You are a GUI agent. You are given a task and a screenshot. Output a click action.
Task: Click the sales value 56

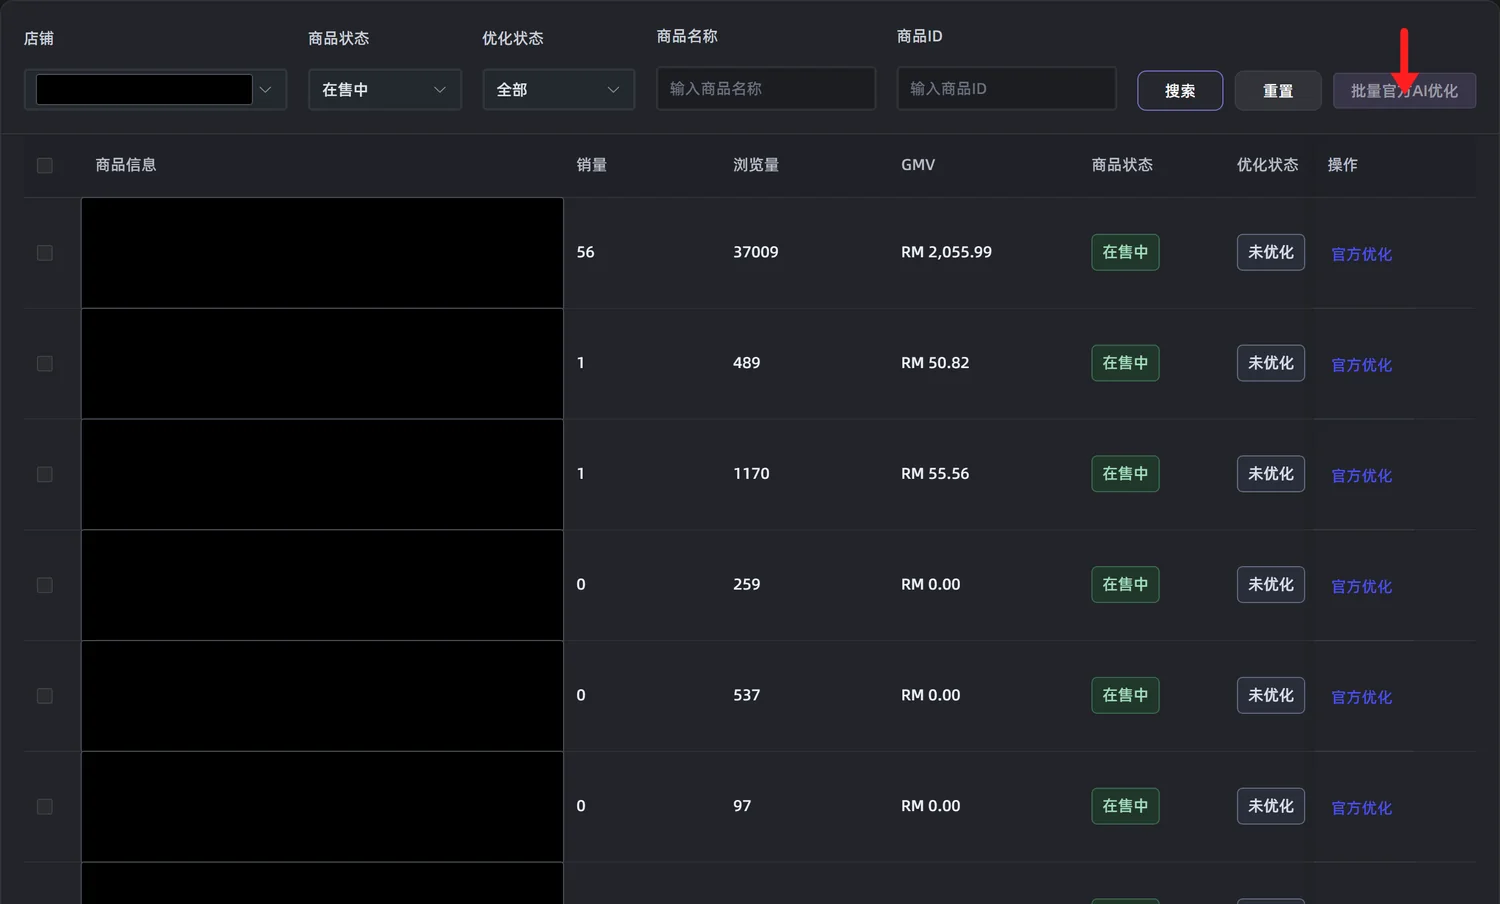point(585,252)
